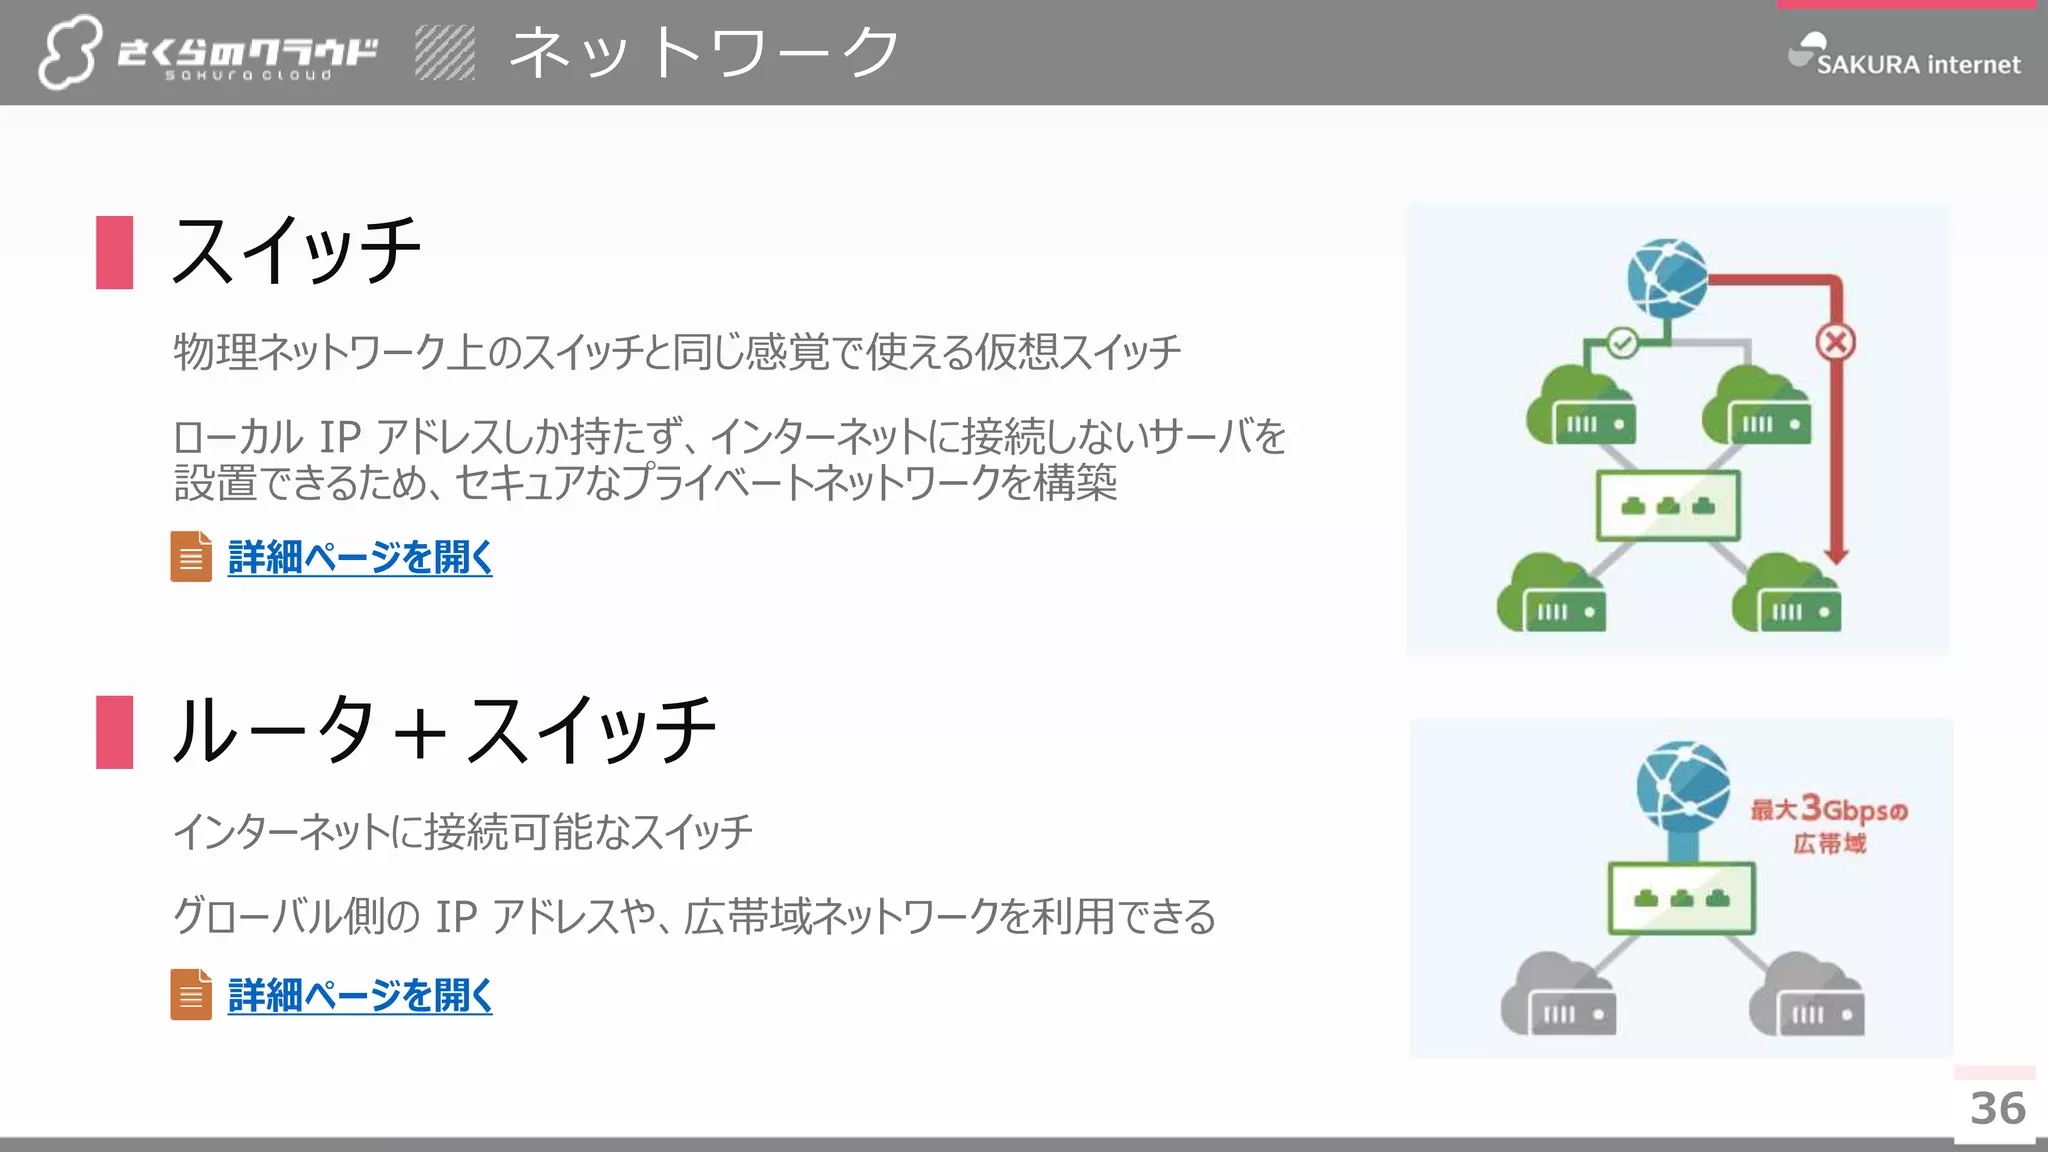The image size is (2048, 1152).
Task: Click the SAKURA internet logo
Action: pyautogui.click(x=1904, y=56)
